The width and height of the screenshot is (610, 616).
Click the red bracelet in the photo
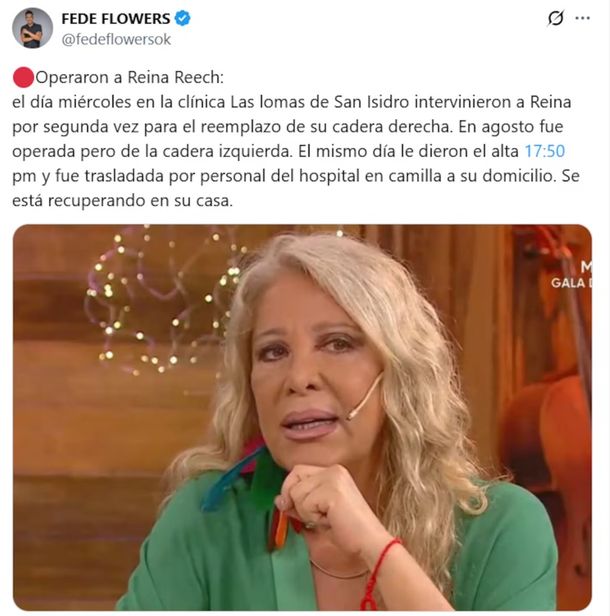(x=376, y=574)
